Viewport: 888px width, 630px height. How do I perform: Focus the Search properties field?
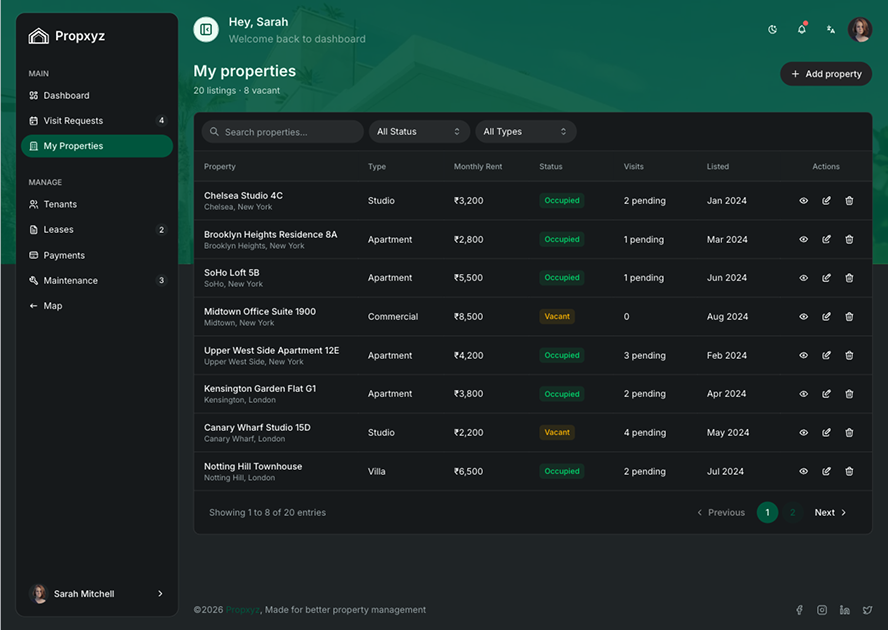[x=283, y=131]
